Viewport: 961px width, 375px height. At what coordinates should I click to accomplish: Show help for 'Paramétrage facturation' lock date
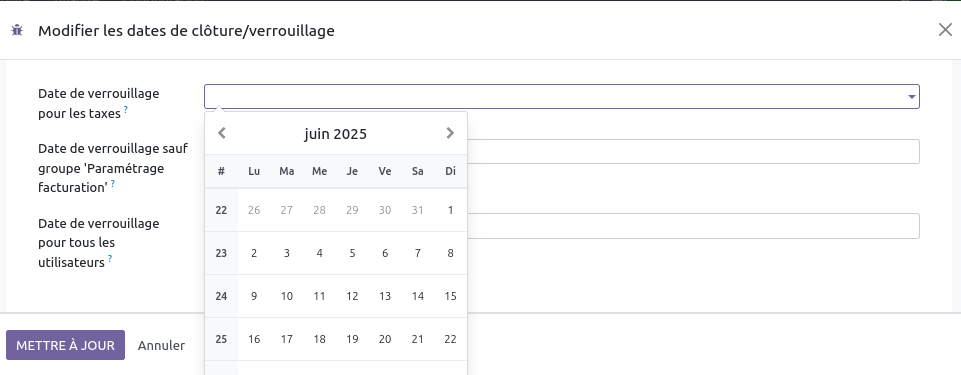tap(113, 183)
